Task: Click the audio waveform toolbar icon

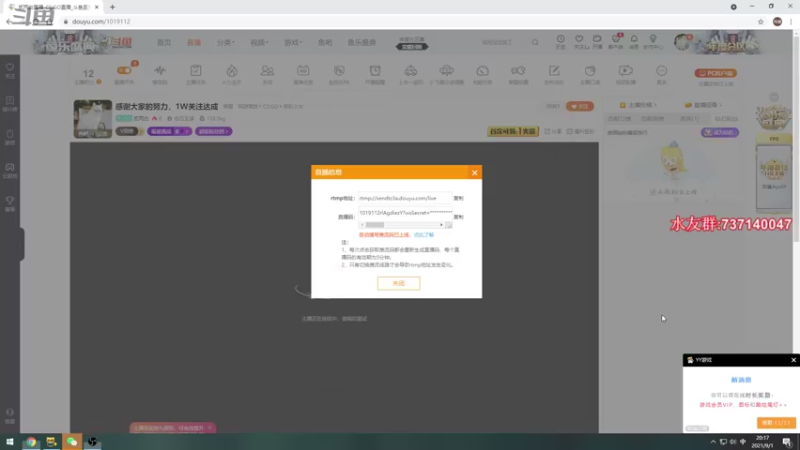Action: (160, 70)
